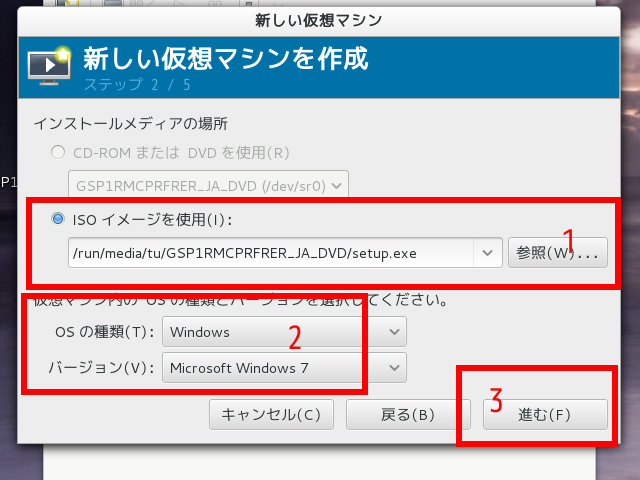This screenshot has height=480, width=640.
Task: Proceed with the 進む(F) button
Action: [x=545, y=414]
